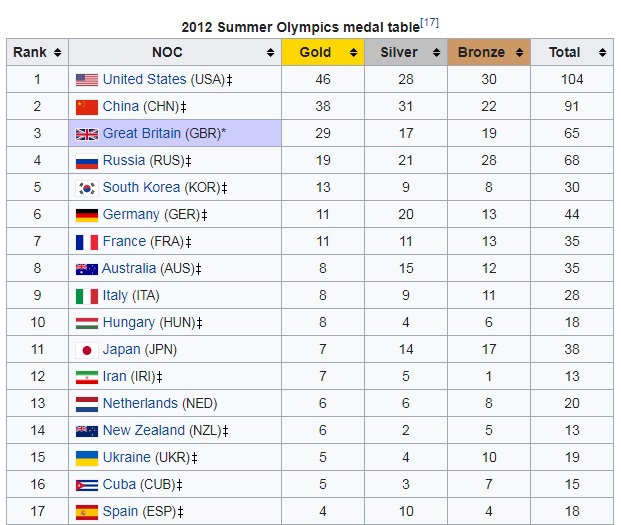Screen dimensions: 621x525
Task: Click the France link in table
Action: [x=124, y=242]
